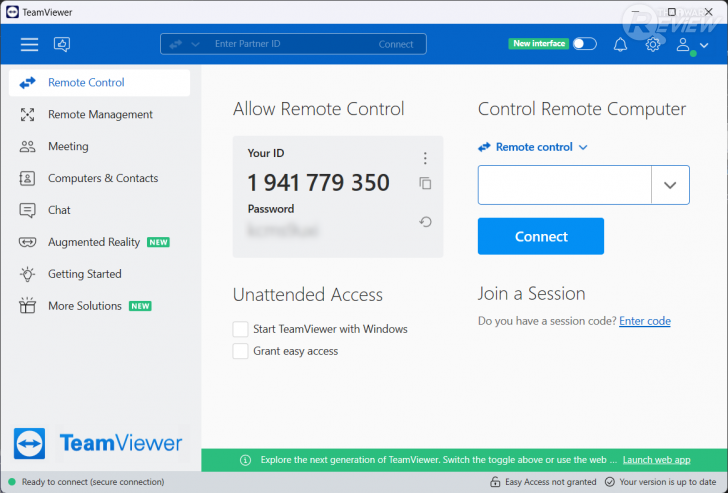Expand the partner ID history dropdown arrow

[x=670, y=185]
